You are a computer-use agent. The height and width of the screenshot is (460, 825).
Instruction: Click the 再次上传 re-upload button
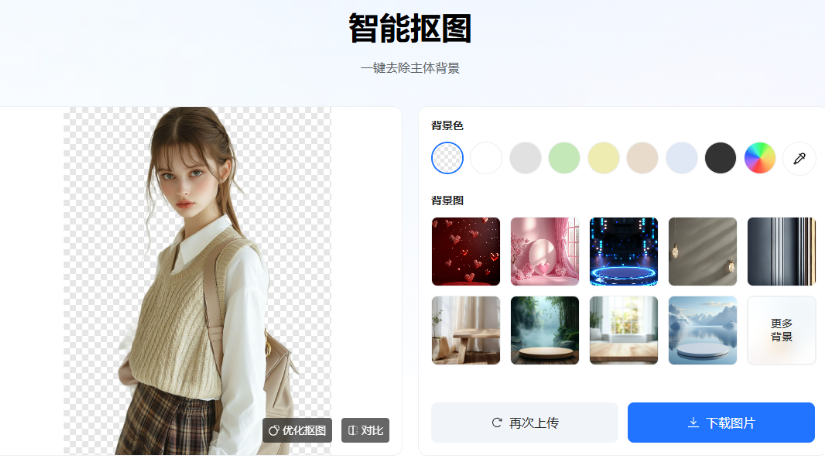point(525,423)
